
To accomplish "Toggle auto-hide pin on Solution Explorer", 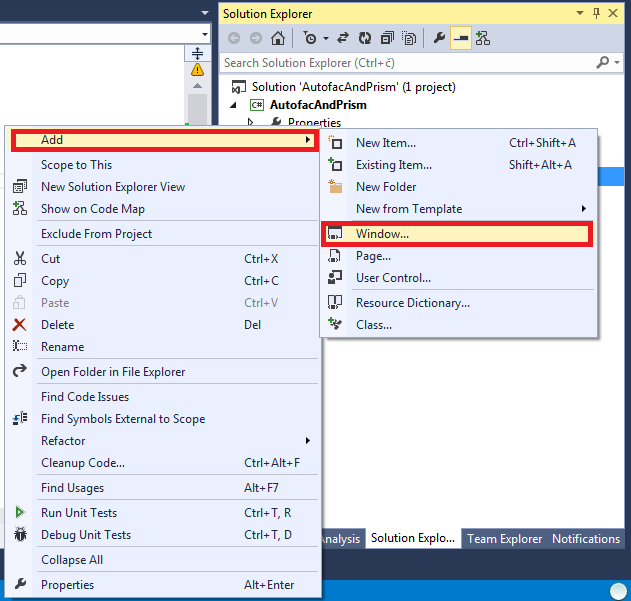I will (596, 13).
